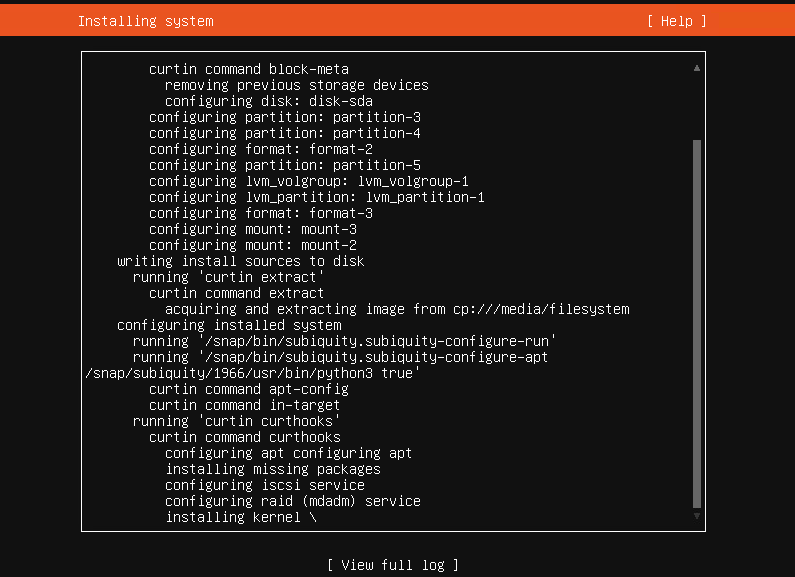The height and width of the screenshot is (577, 795).
Task: Click the 'installing missing packages' line
Action: click(x=272, y=469)
